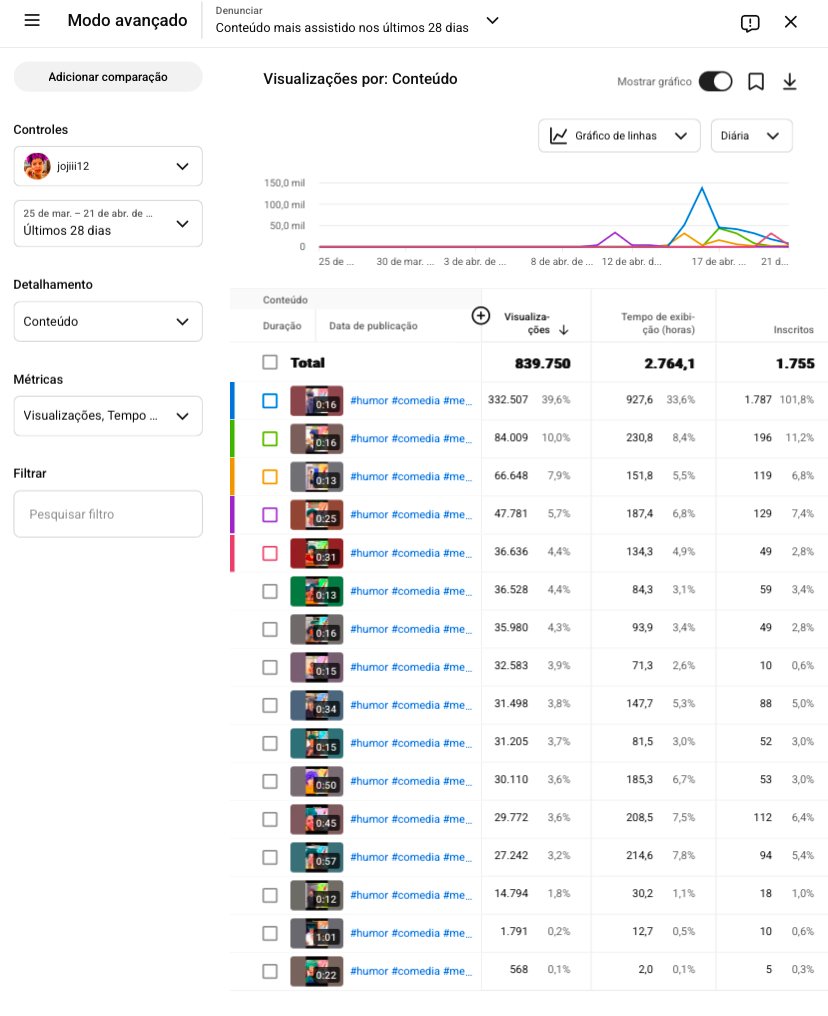This screenshot has width=828, height=1016.
Task: Click the jojiii12 channel avatar
Action: pos(37,166)
